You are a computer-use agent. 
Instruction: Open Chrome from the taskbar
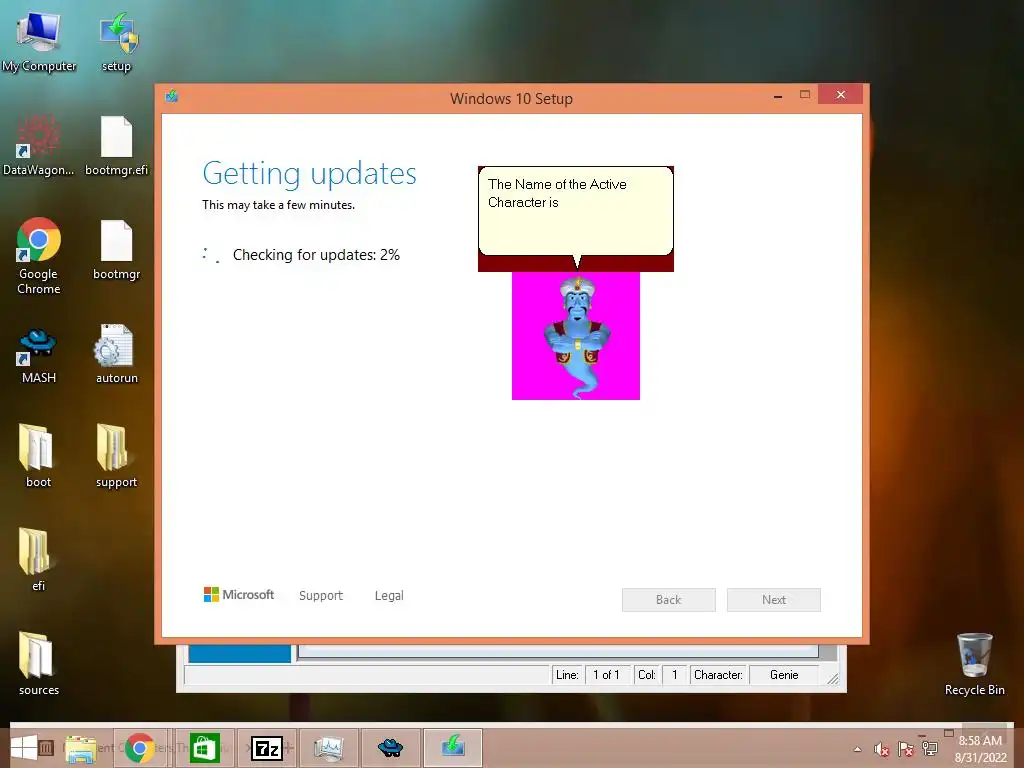[139, 748]
